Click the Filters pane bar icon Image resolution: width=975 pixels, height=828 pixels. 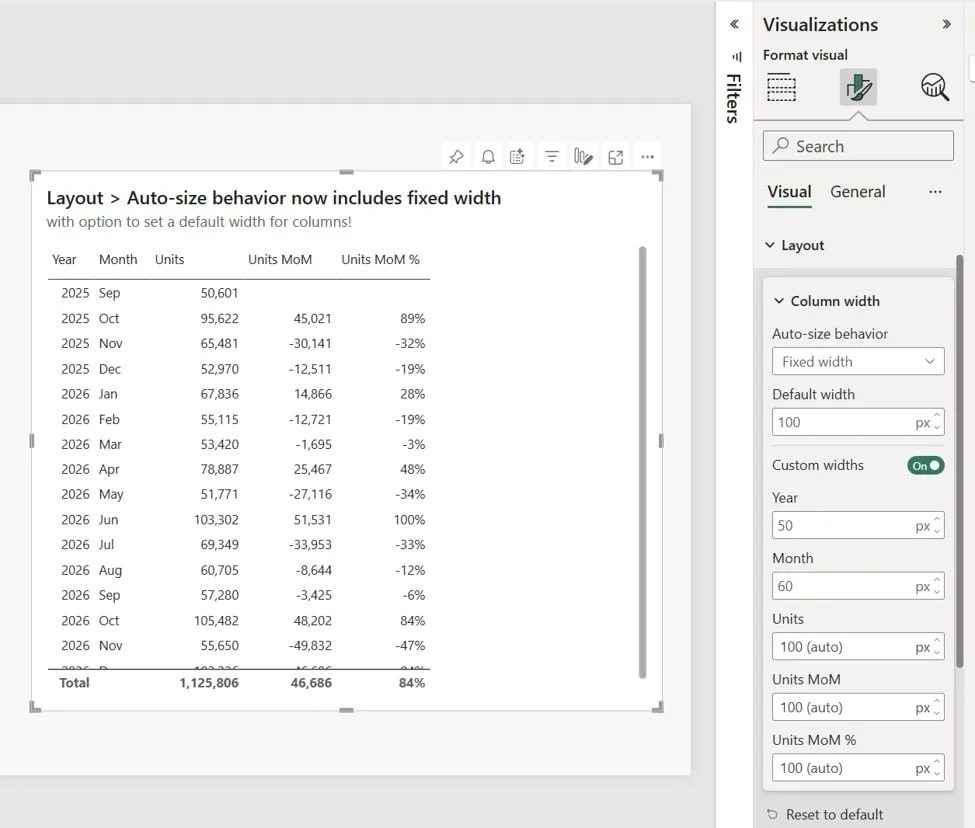click(x=737, y=57)
